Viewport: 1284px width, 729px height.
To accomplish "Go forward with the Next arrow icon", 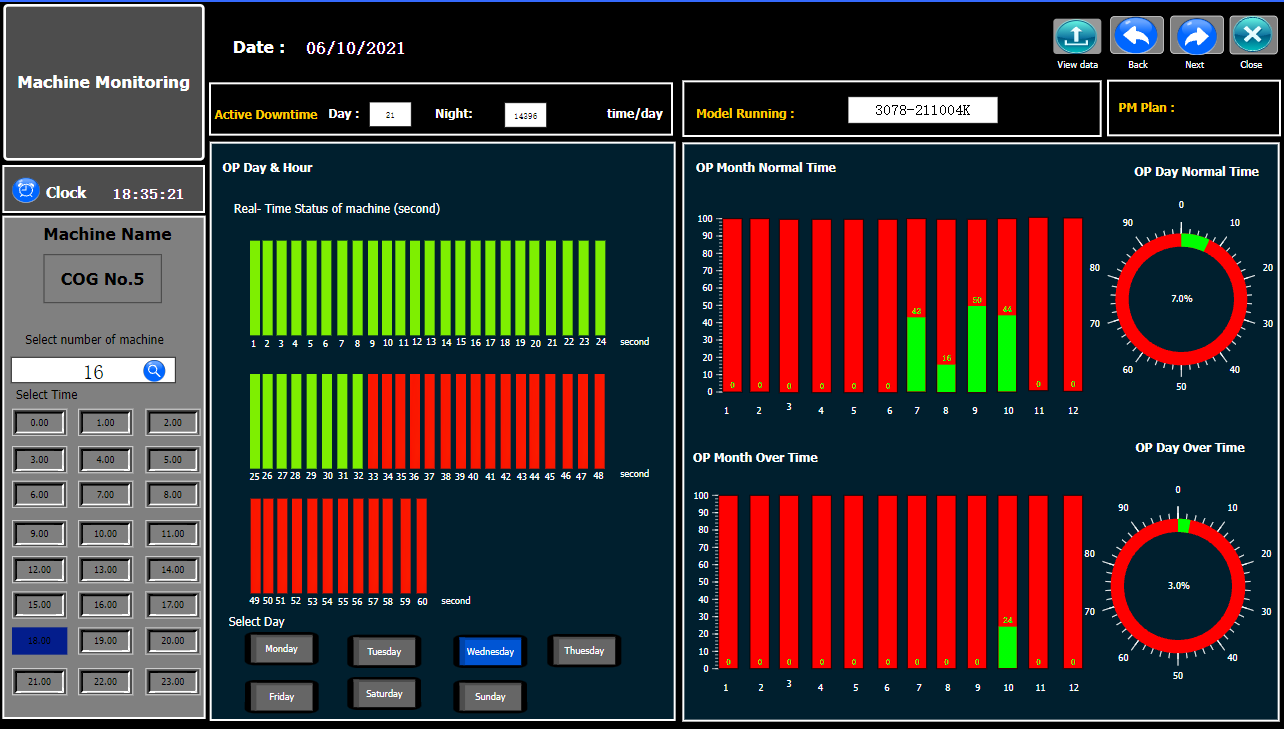I will [1195, 36].
